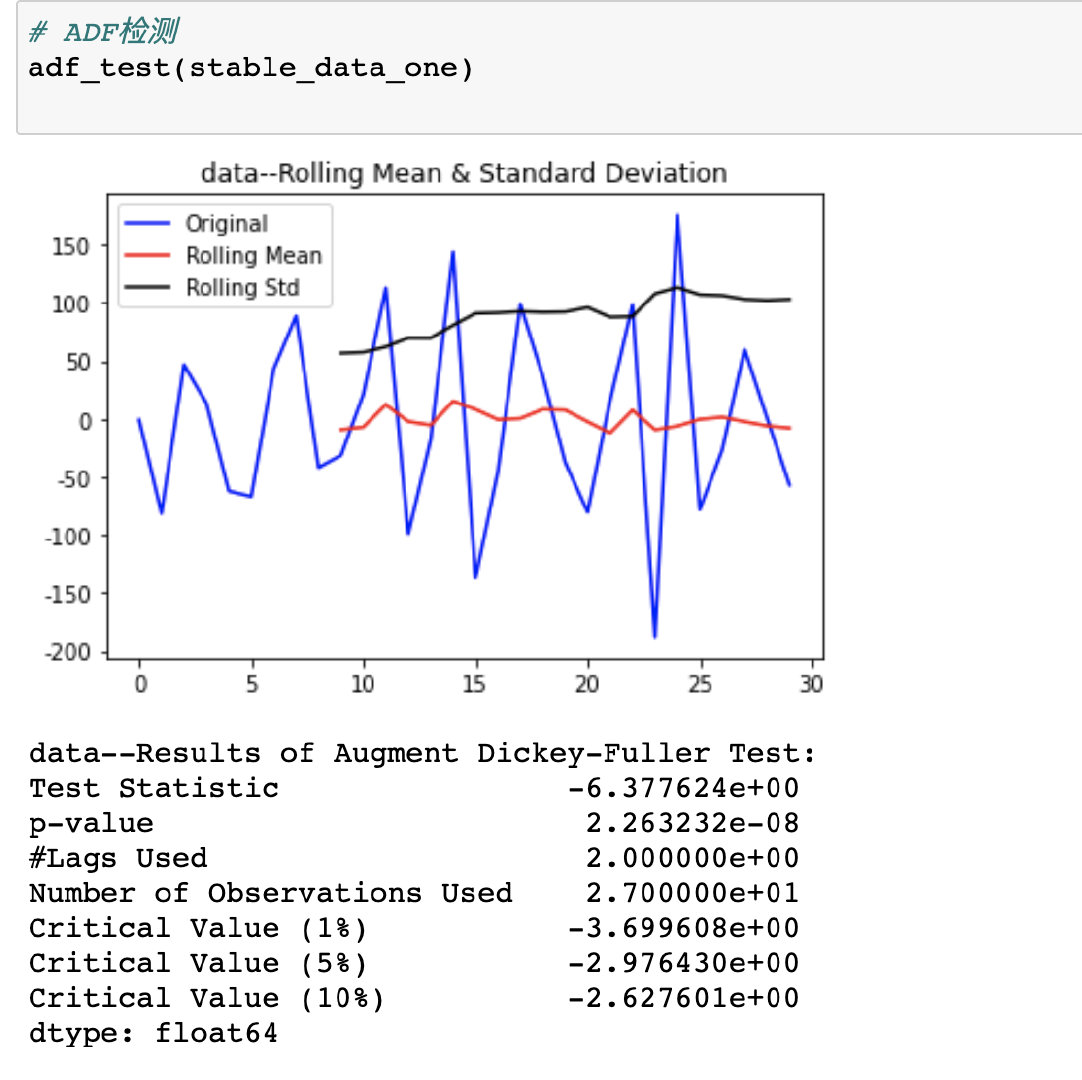Click the '# ADF检测' comment line
The image size is (1082, 1080).
pos(103,32)
